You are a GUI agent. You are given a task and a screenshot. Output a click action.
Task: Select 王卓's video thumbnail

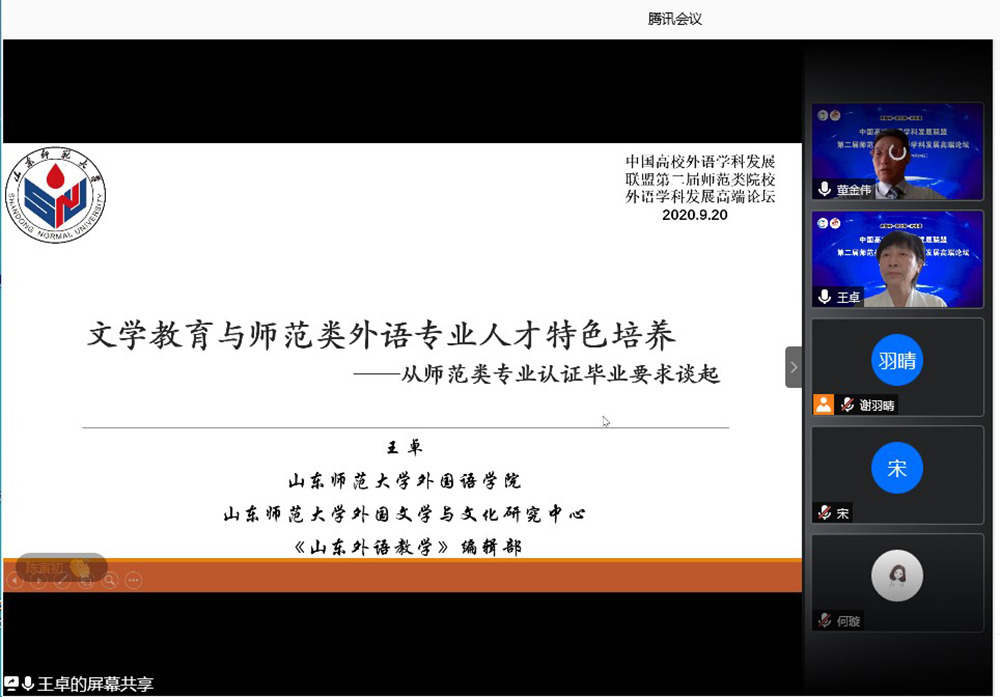point(897,258)
